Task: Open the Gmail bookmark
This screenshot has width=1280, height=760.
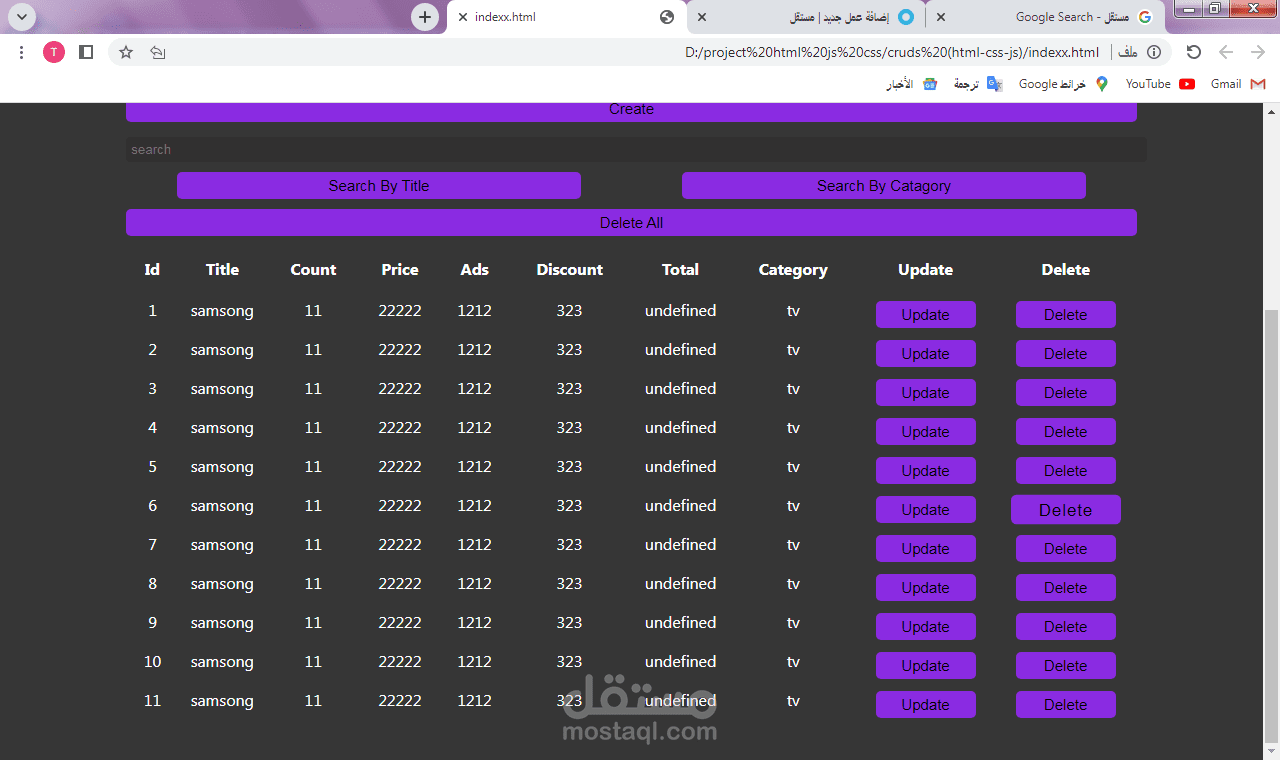Action: click(1237, 84)
